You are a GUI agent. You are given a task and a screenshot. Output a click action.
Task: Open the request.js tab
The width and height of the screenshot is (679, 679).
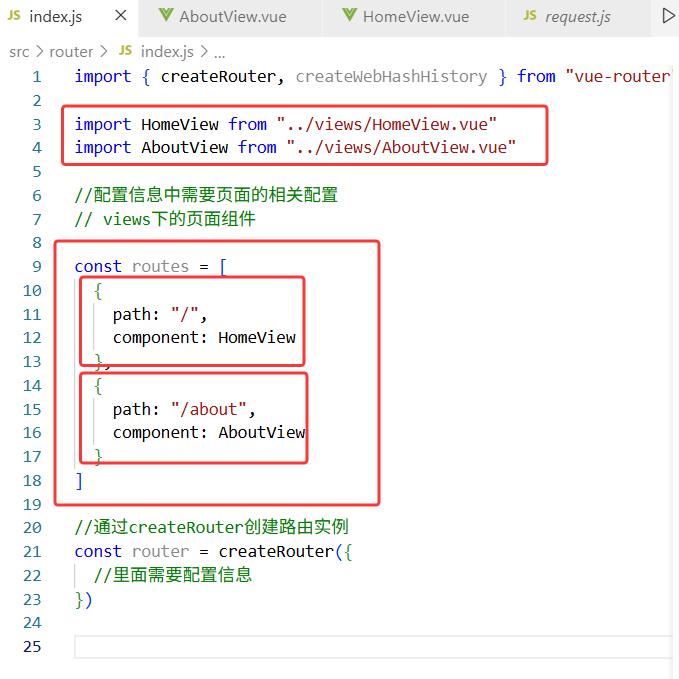point(578,17)
